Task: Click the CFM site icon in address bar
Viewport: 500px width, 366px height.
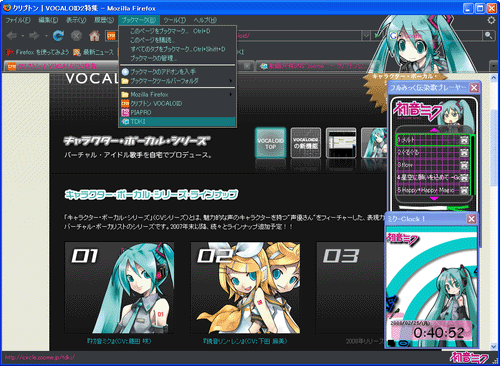Action: pos(111,35)
